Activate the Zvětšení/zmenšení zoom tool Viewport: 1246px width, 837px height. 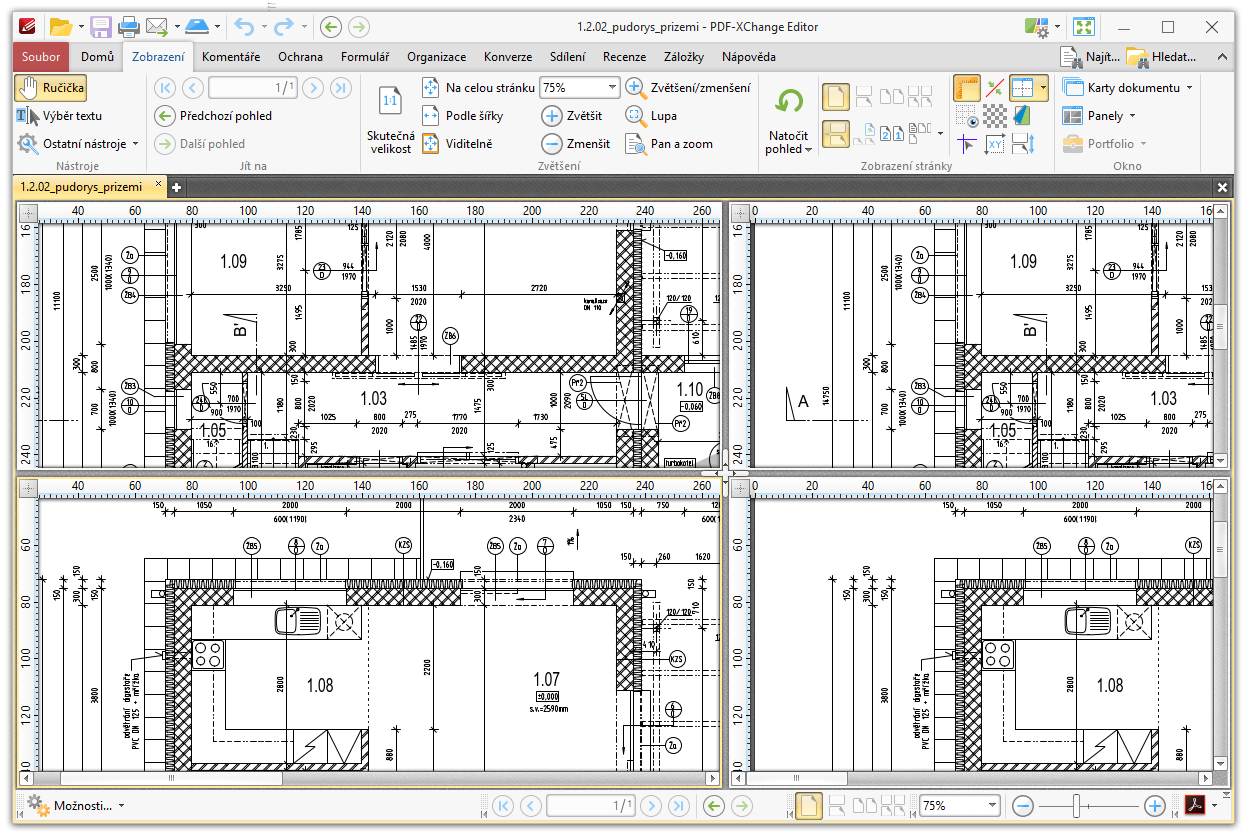688,88
